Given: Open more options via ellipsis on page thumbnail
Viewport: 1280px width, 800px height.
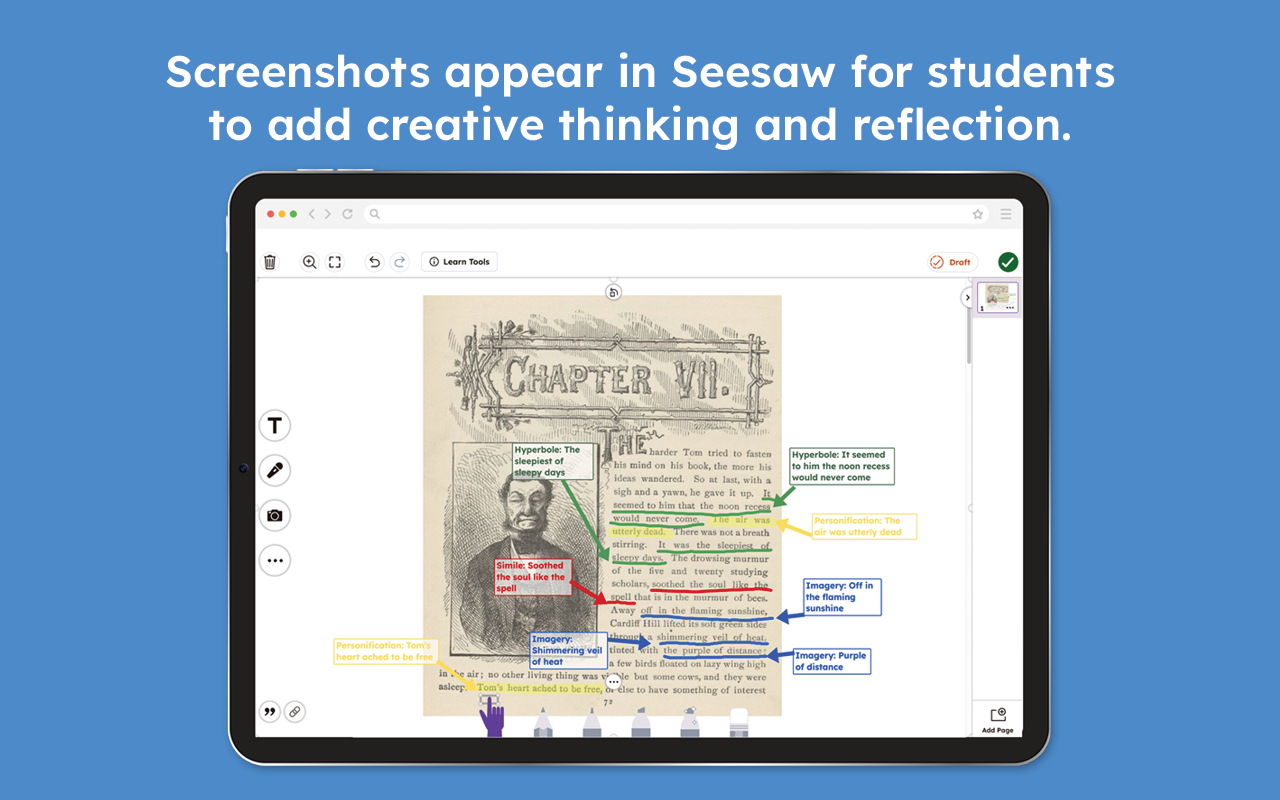Looking at the screenshot, I should pyautogui.click(x=1010, y=308).
